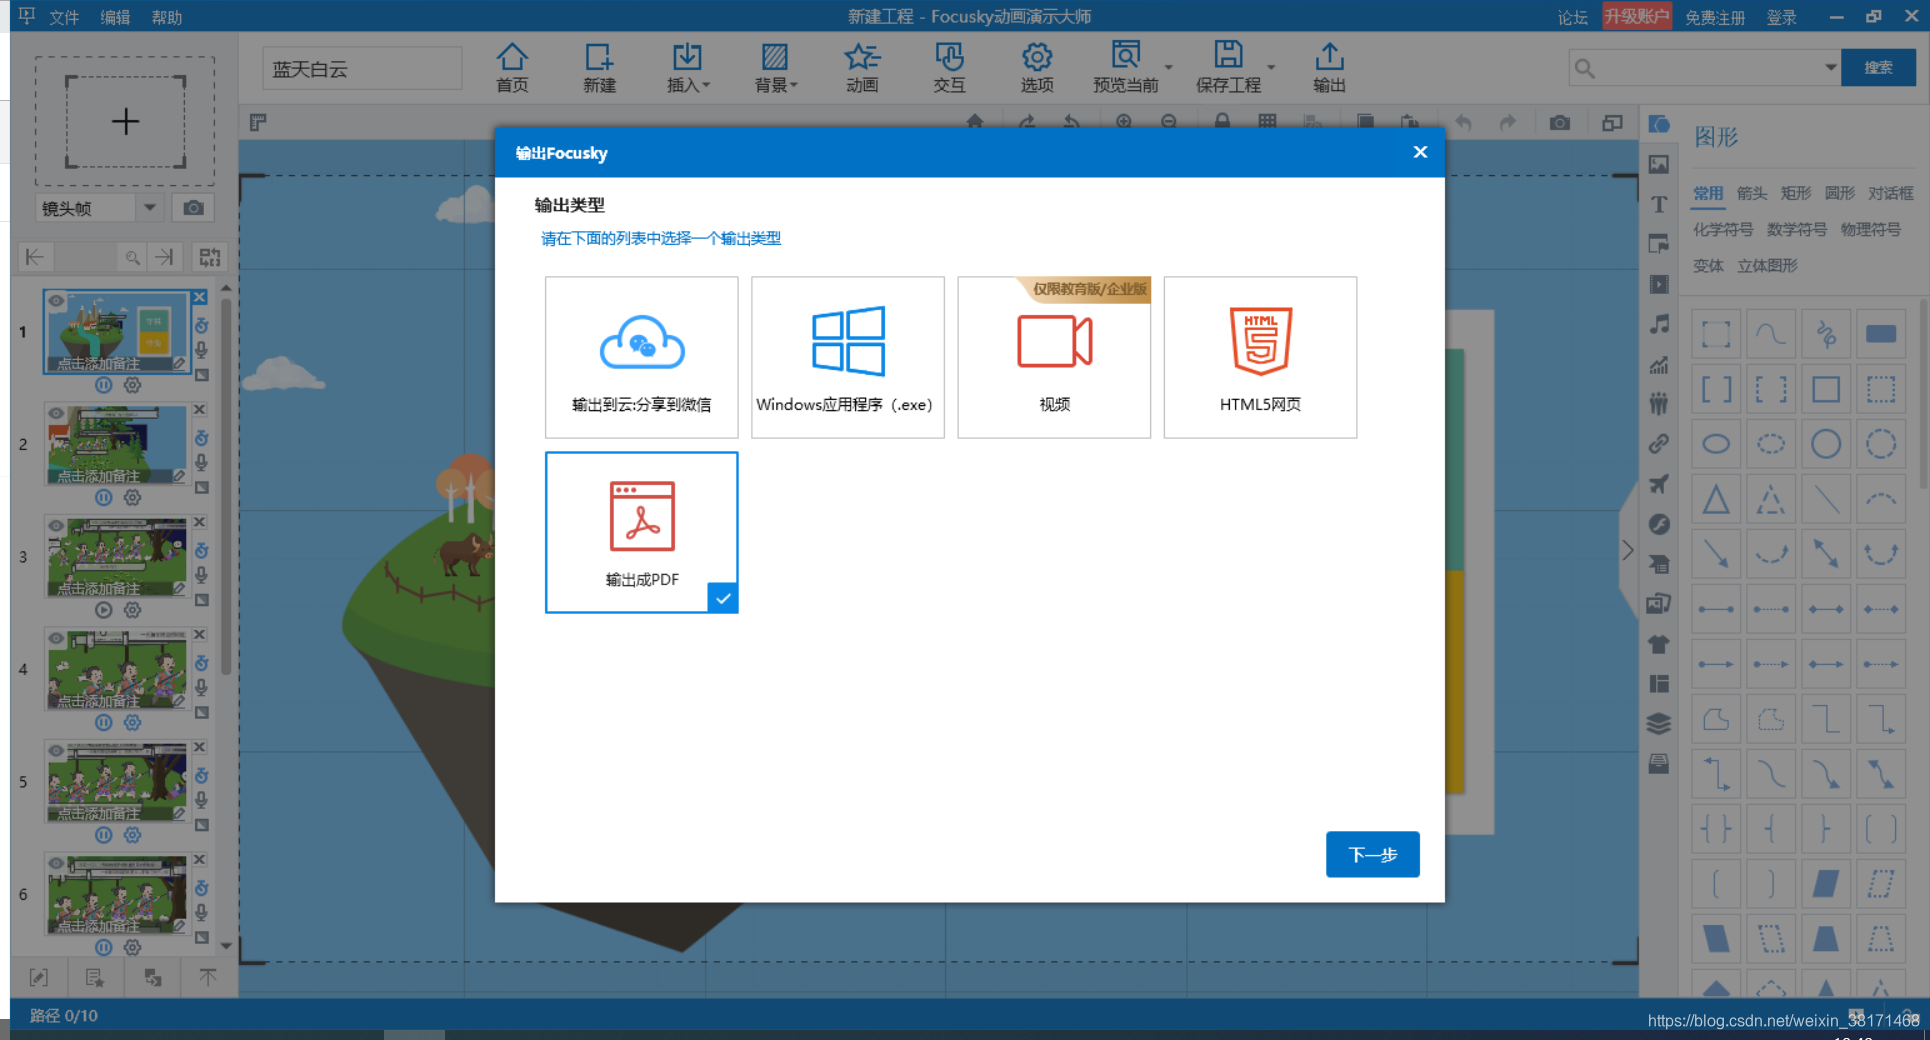Expand the save project dropdown arrow
The image size is (1930, 1040).
pos(1271,67)
